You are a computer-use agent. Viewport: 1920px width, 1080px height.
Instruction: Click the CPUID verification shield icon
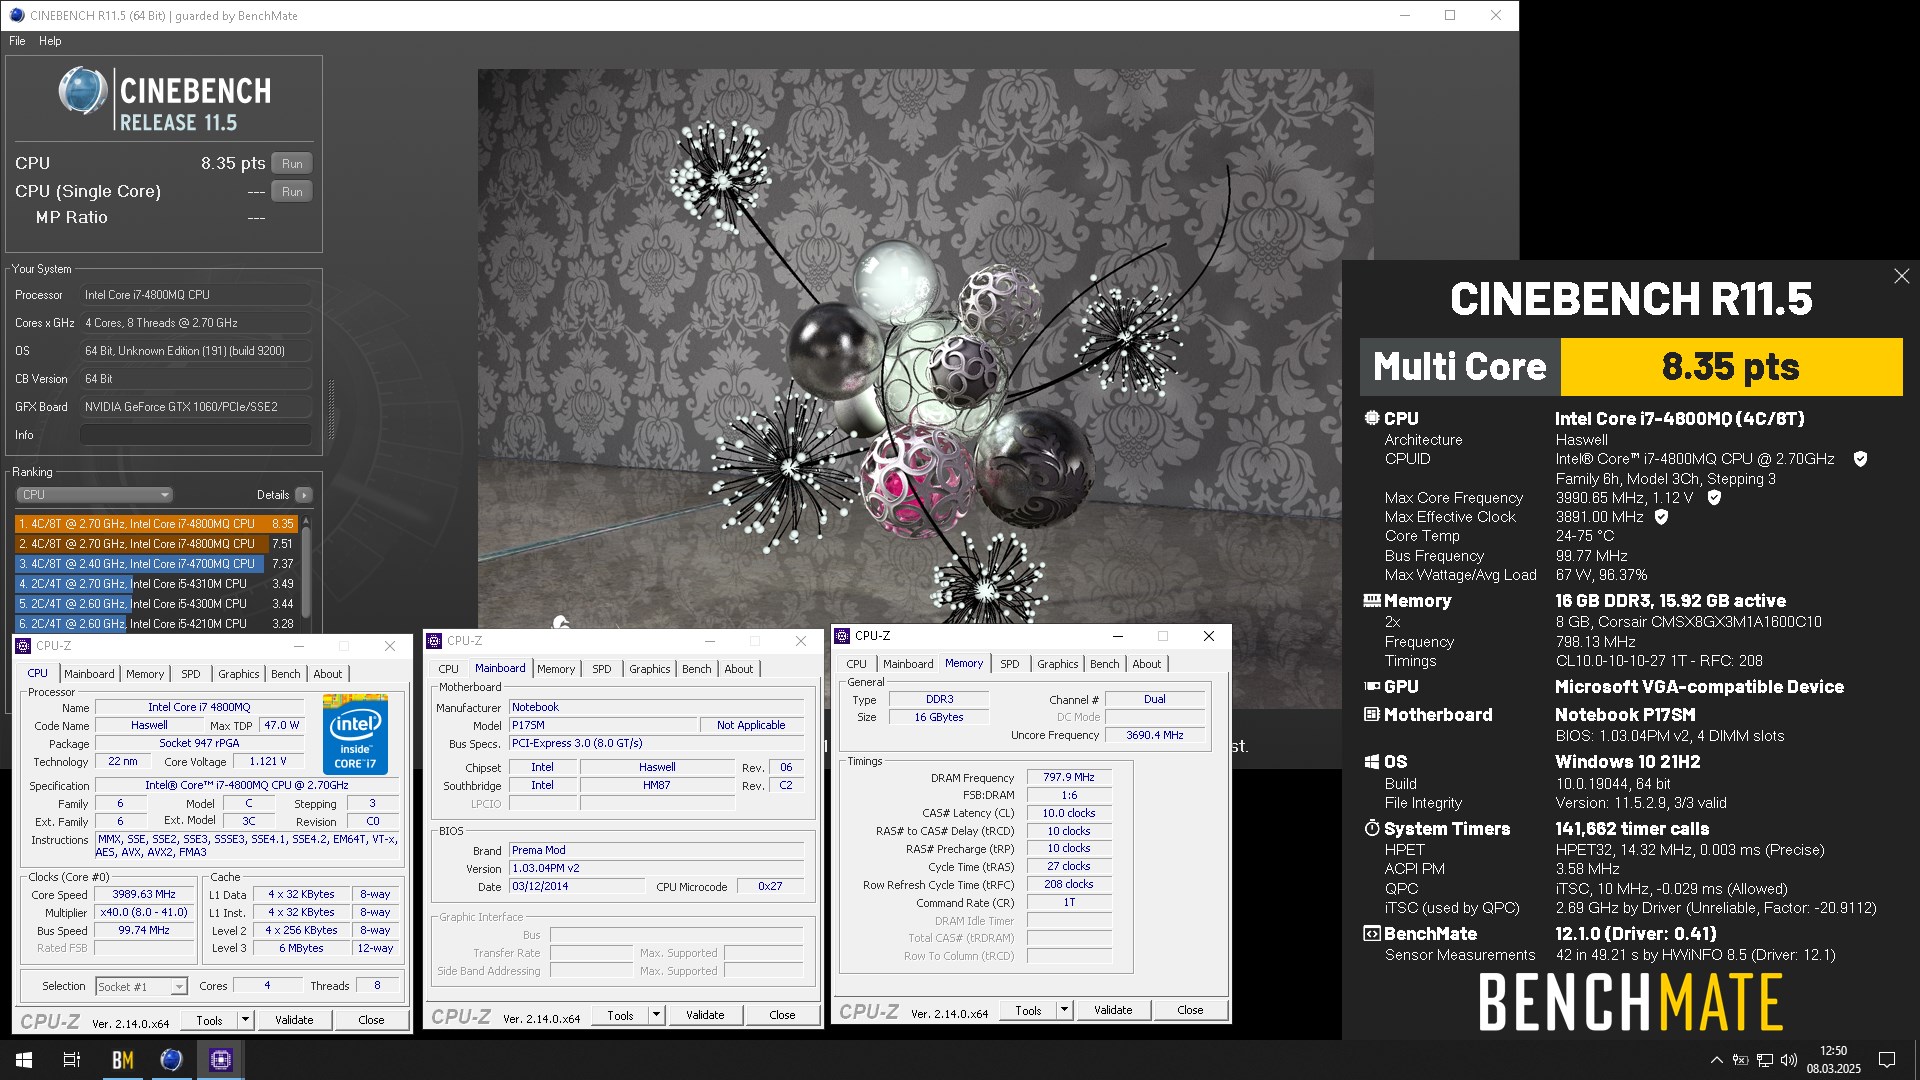1860,459
